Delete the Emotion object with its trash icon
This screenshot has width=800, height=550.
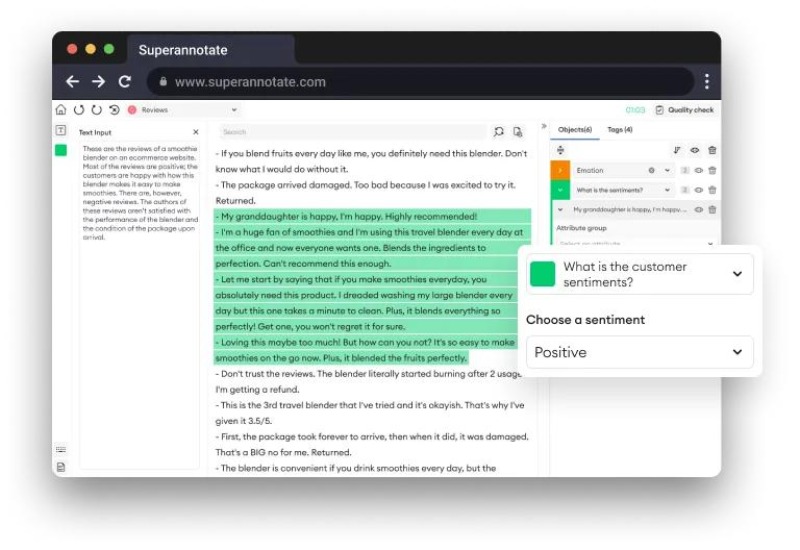click(x=712, y=170)
